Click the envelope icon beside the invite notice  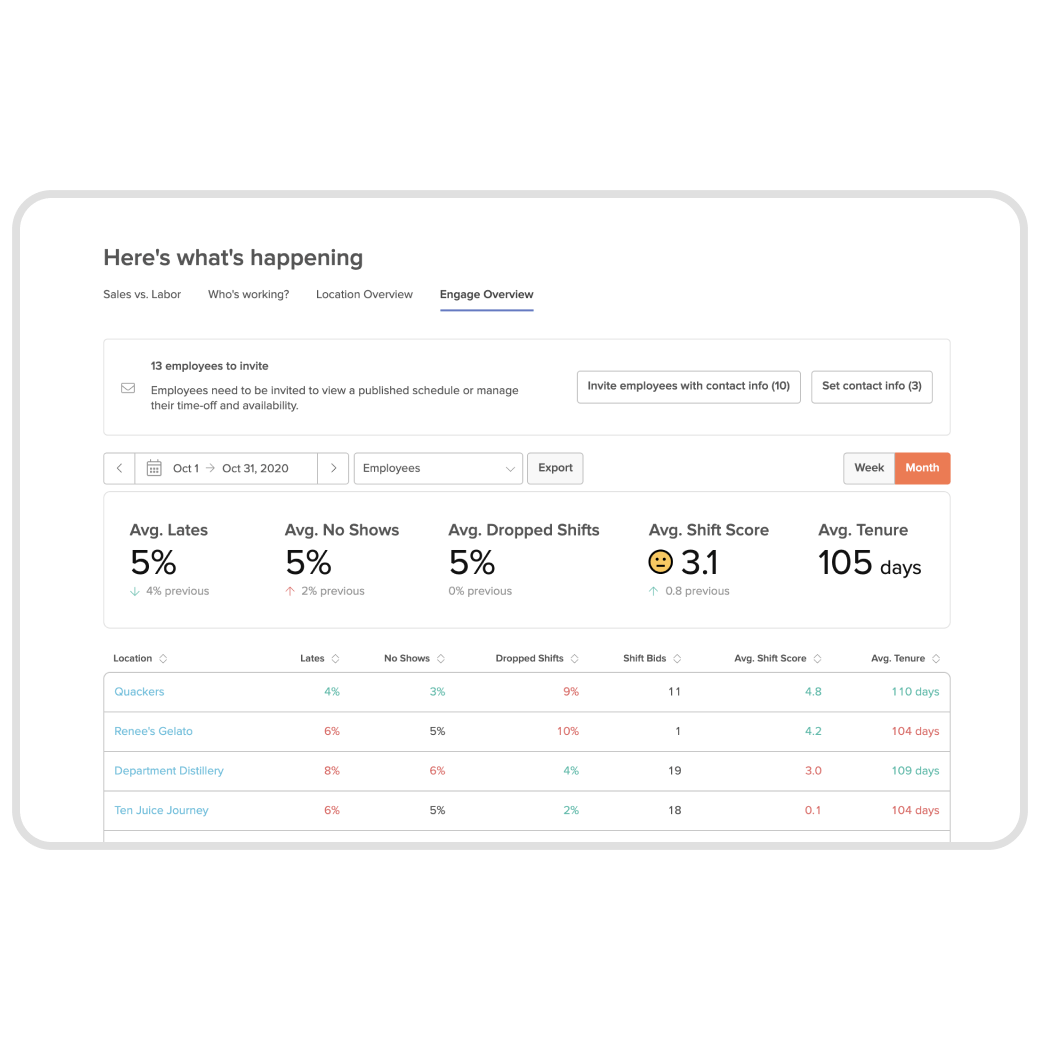[x=128, y=386]
